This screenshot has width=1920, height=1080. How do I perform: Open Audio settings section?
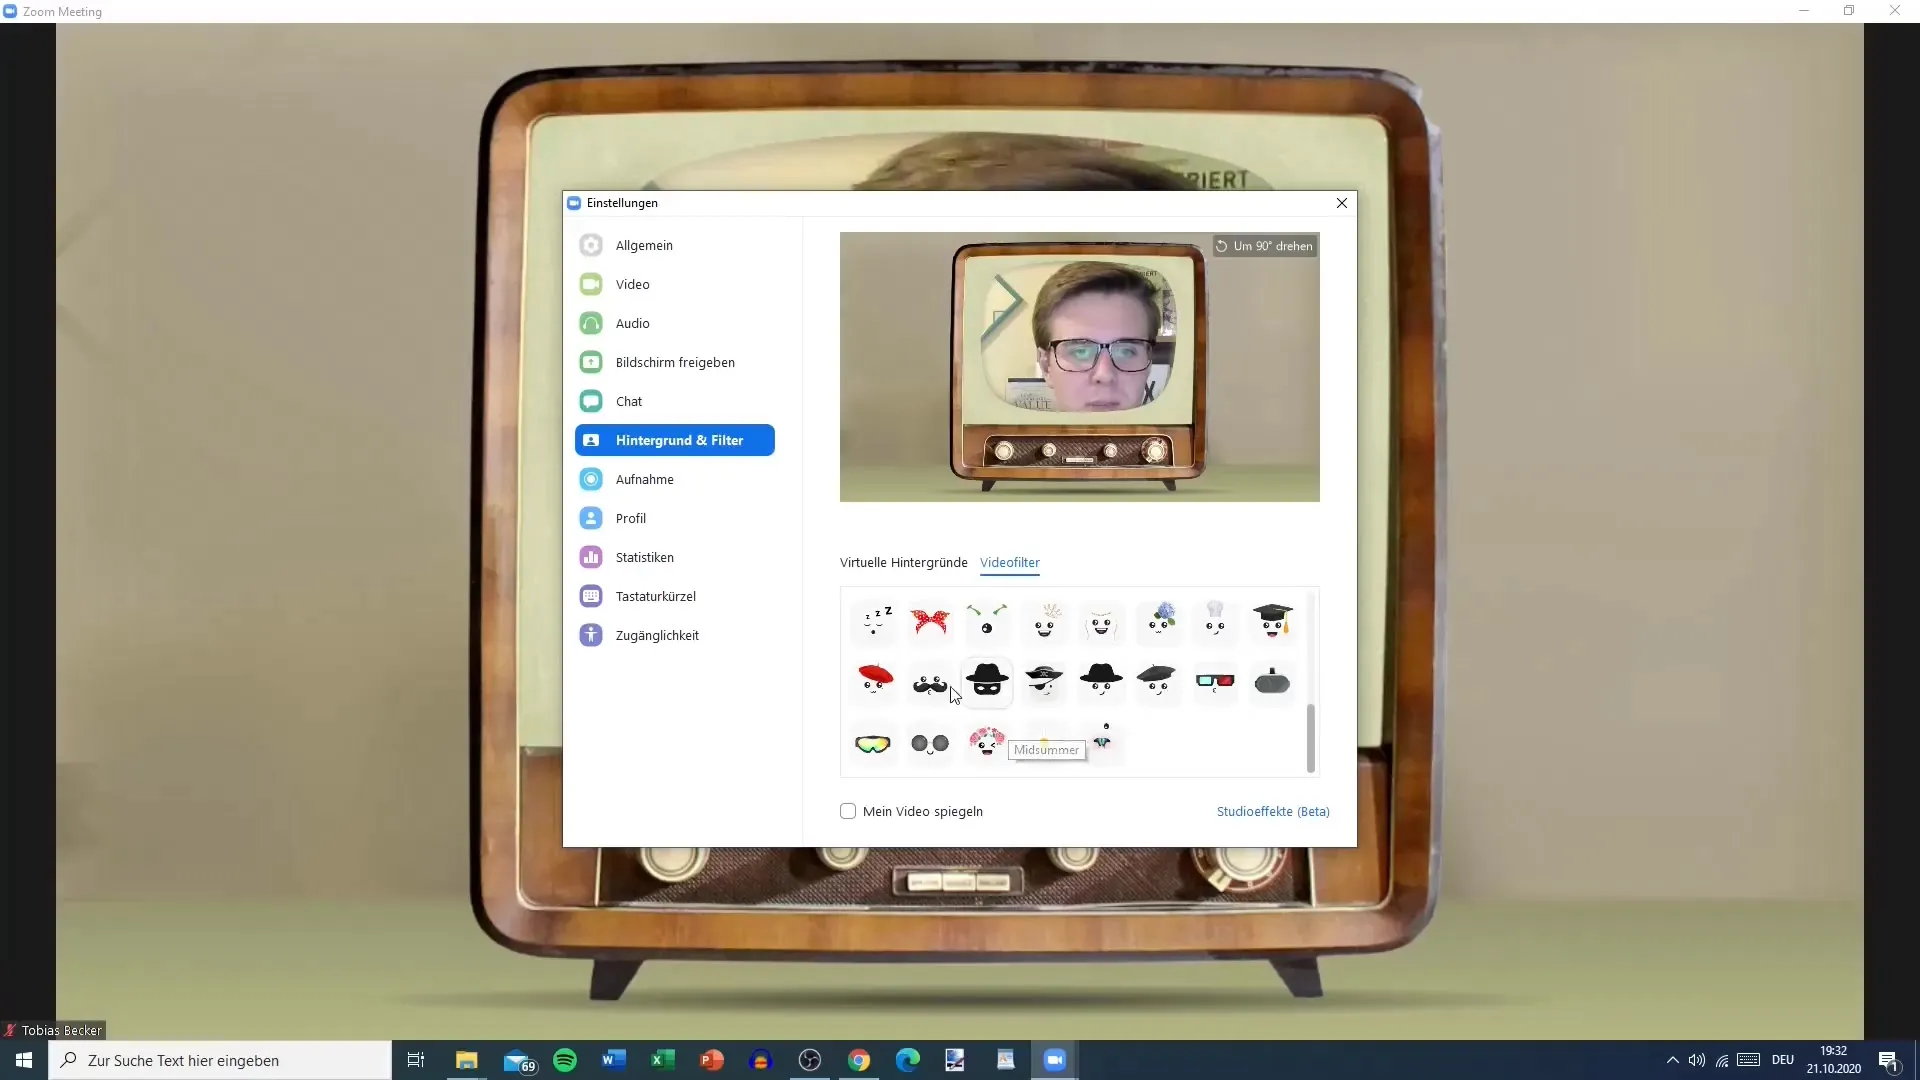(675, 323)
